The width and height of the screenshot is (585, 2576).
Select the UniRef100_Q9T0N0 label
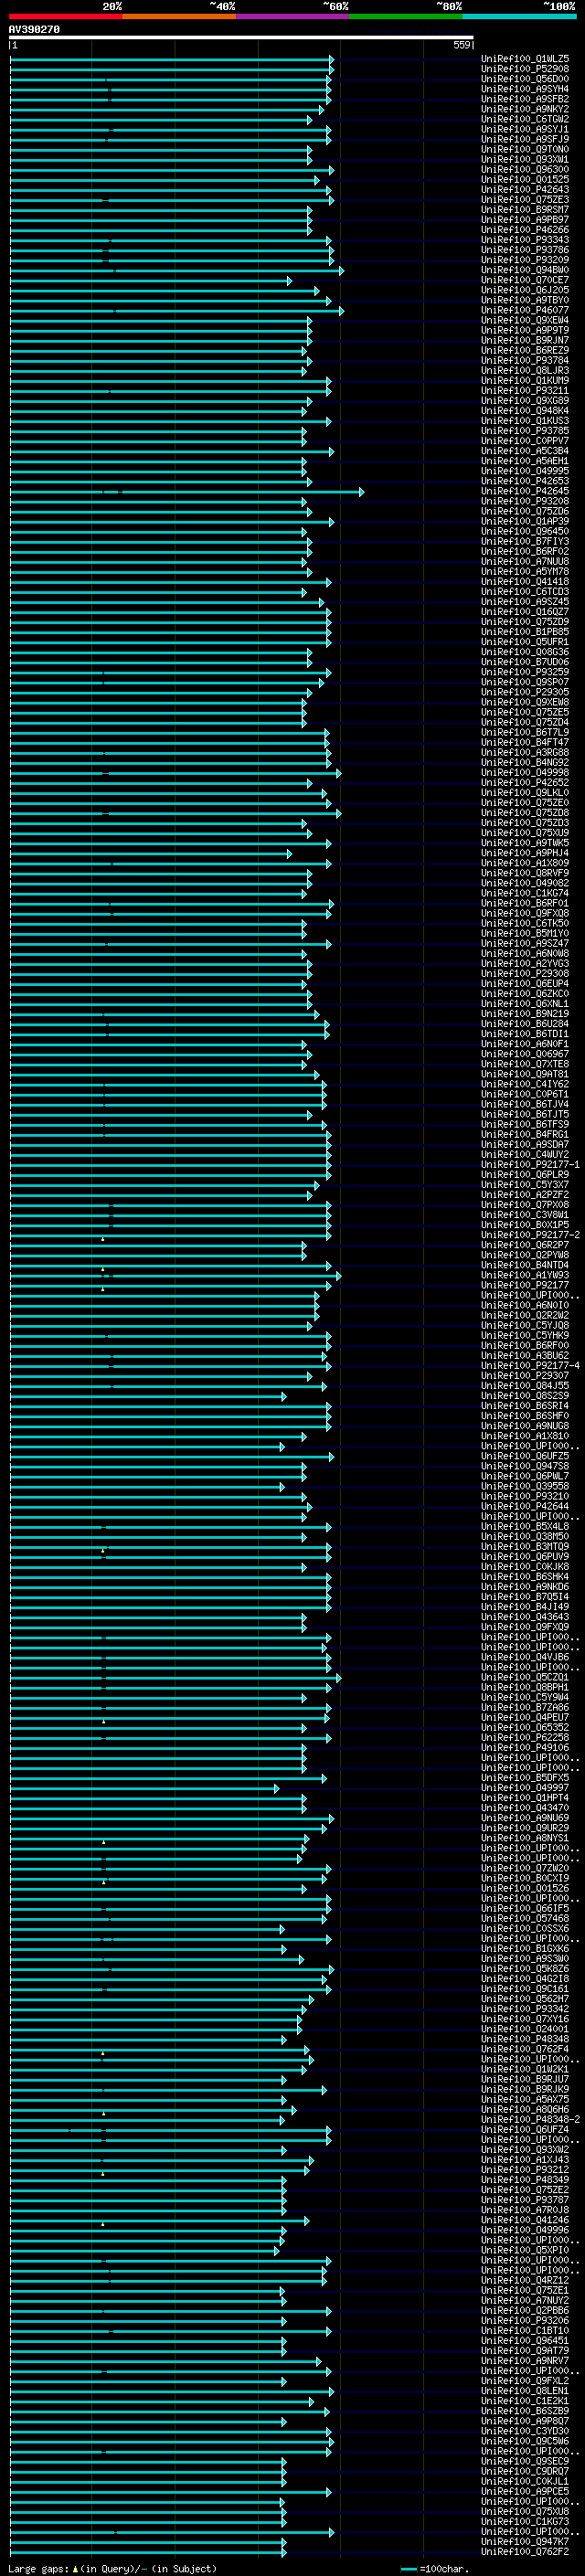click(x=525, y=149)
